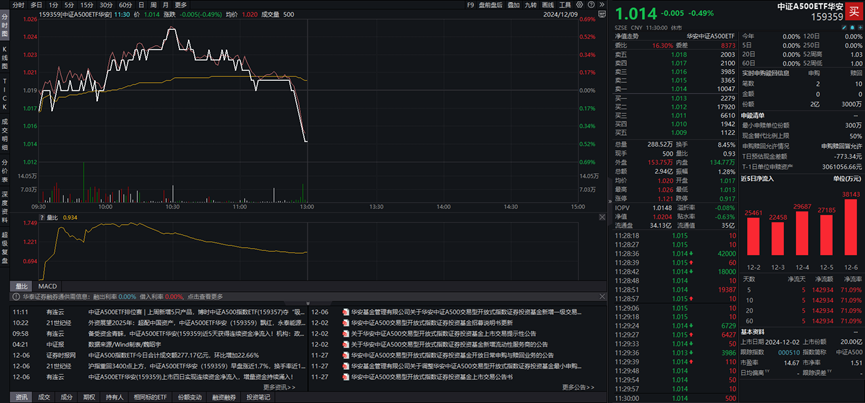This screenshot has height=403, width=865.
Task: Select the MACD indicator tab
Action: tap(46, 286)
